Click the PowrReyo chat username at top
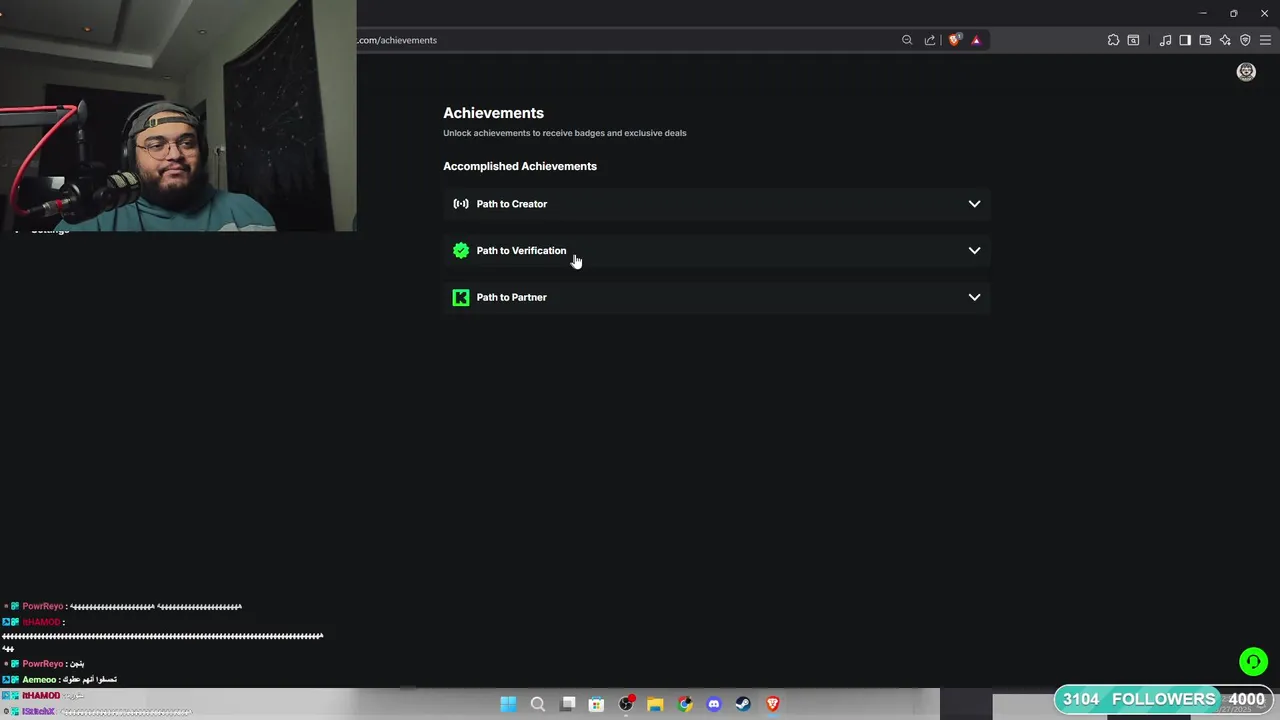1280x720 pixels. pos(43,606)
